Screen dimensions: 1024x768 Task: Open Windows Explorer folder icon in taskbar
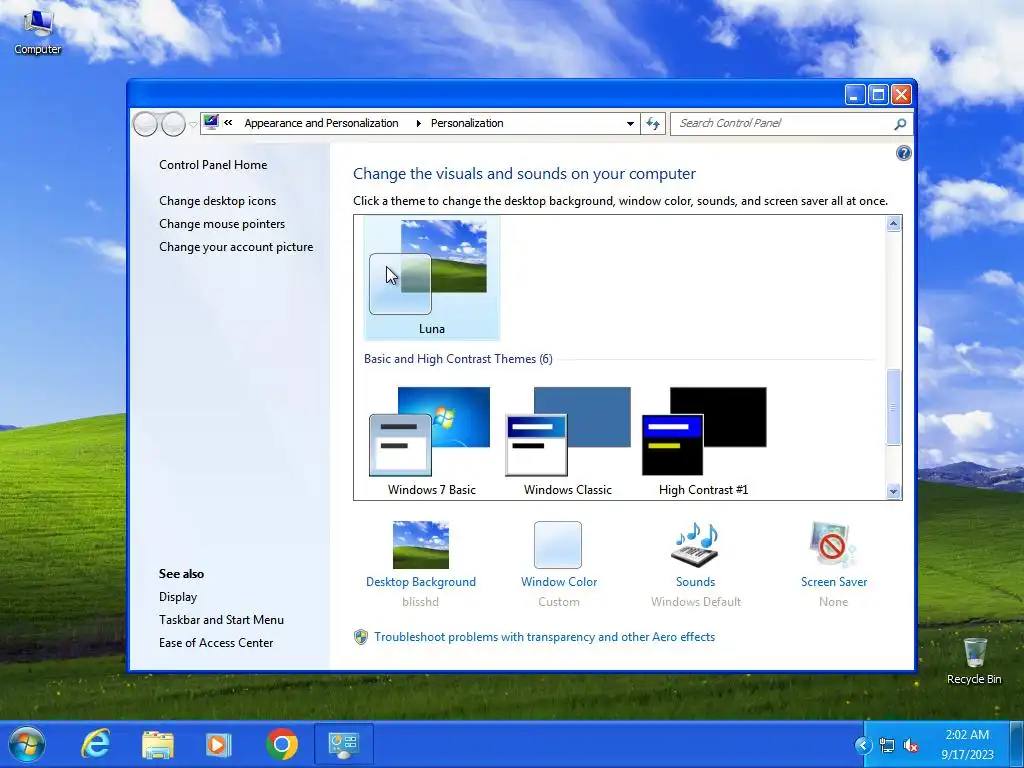(x=157, y=744)
